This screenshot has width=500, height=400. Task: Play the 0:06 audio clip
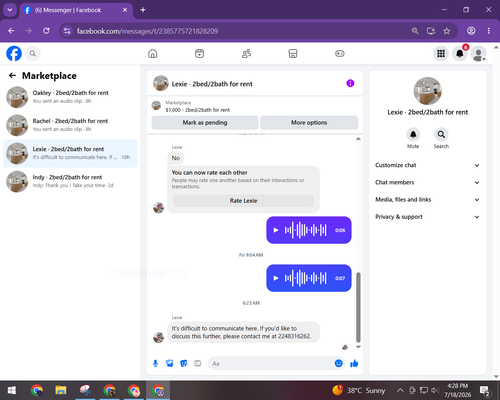click(276, 230)
